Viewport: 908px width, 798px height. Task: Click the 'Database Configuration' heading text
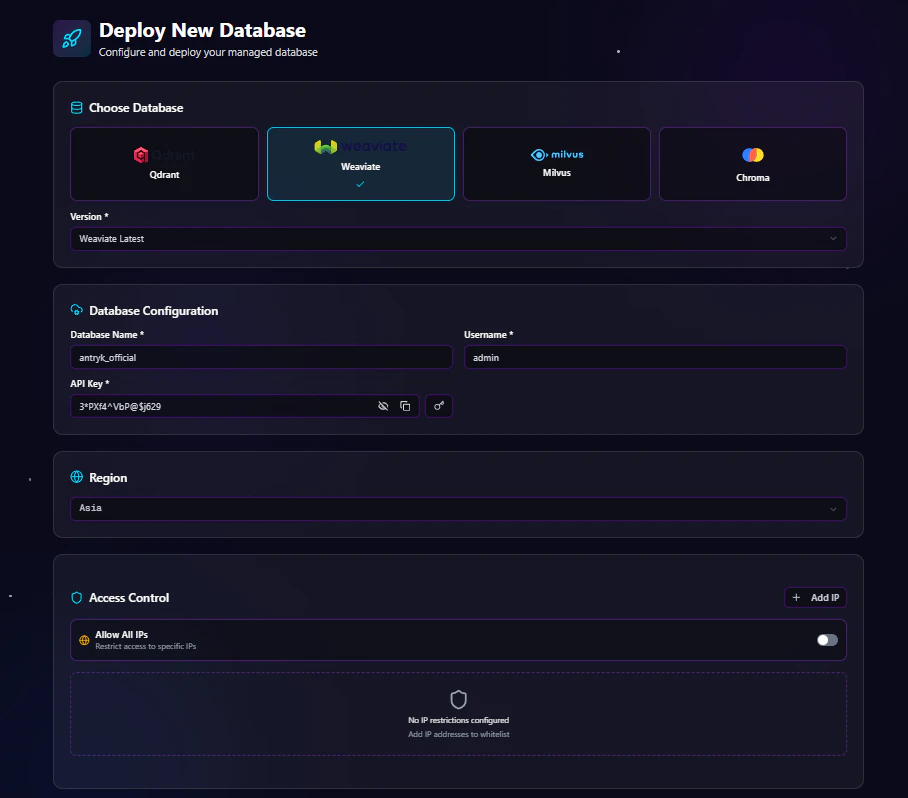point(153,311)
